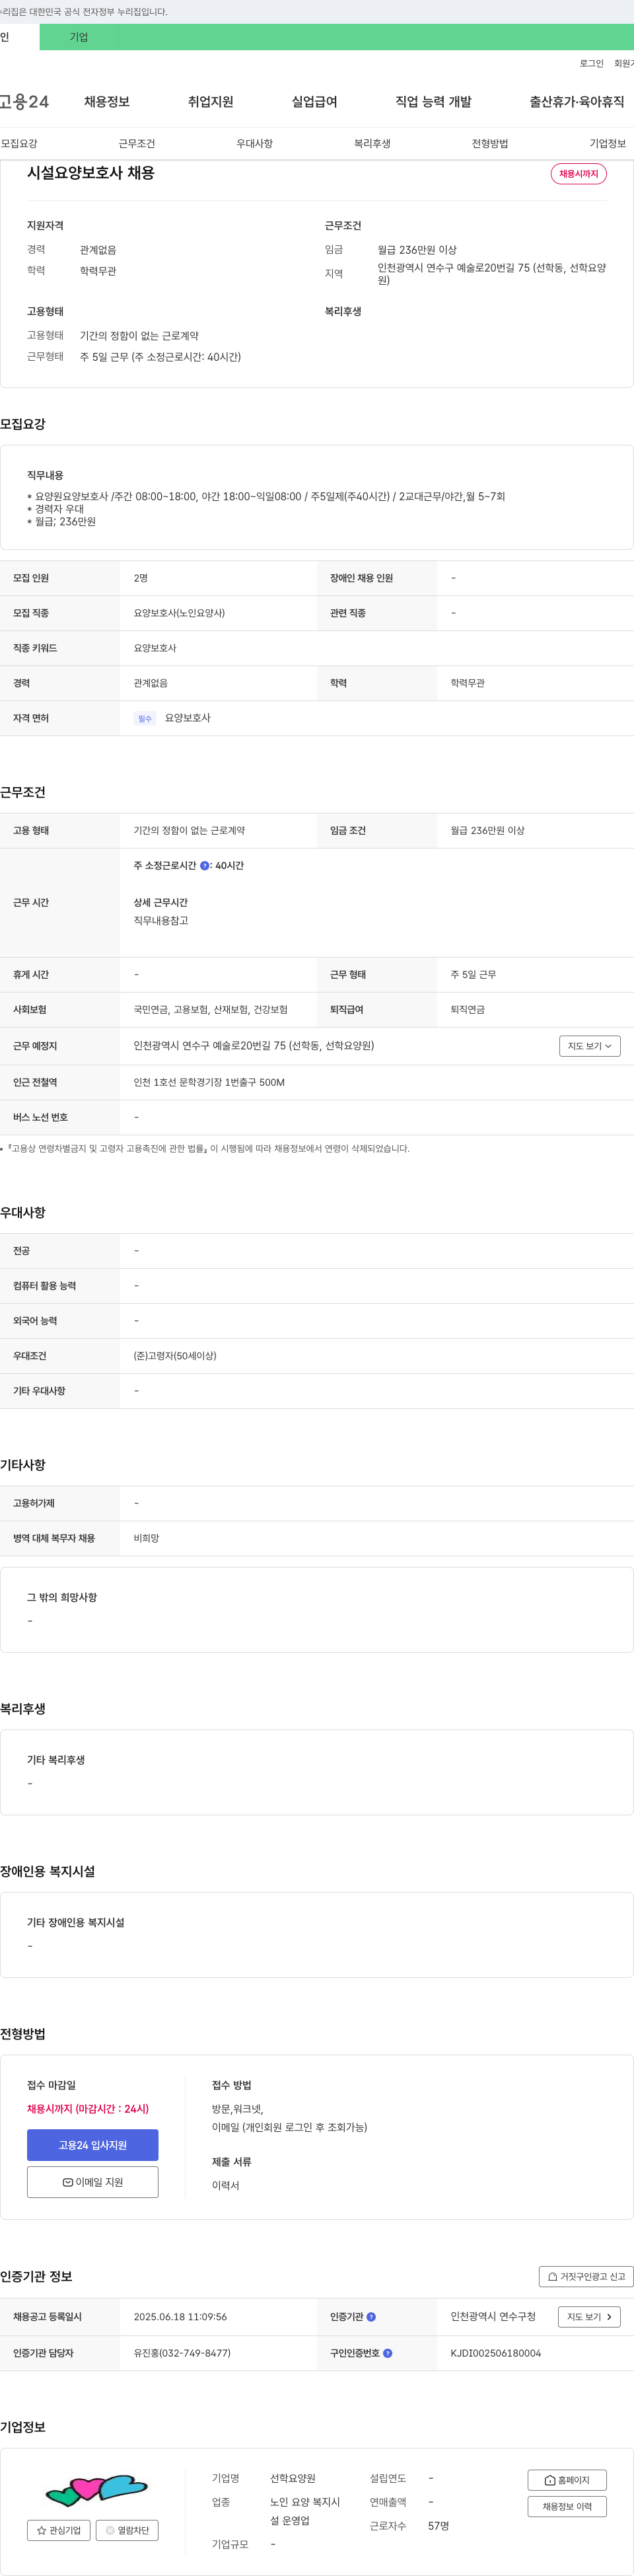Open the 채용정보 menu

[107, 102]
